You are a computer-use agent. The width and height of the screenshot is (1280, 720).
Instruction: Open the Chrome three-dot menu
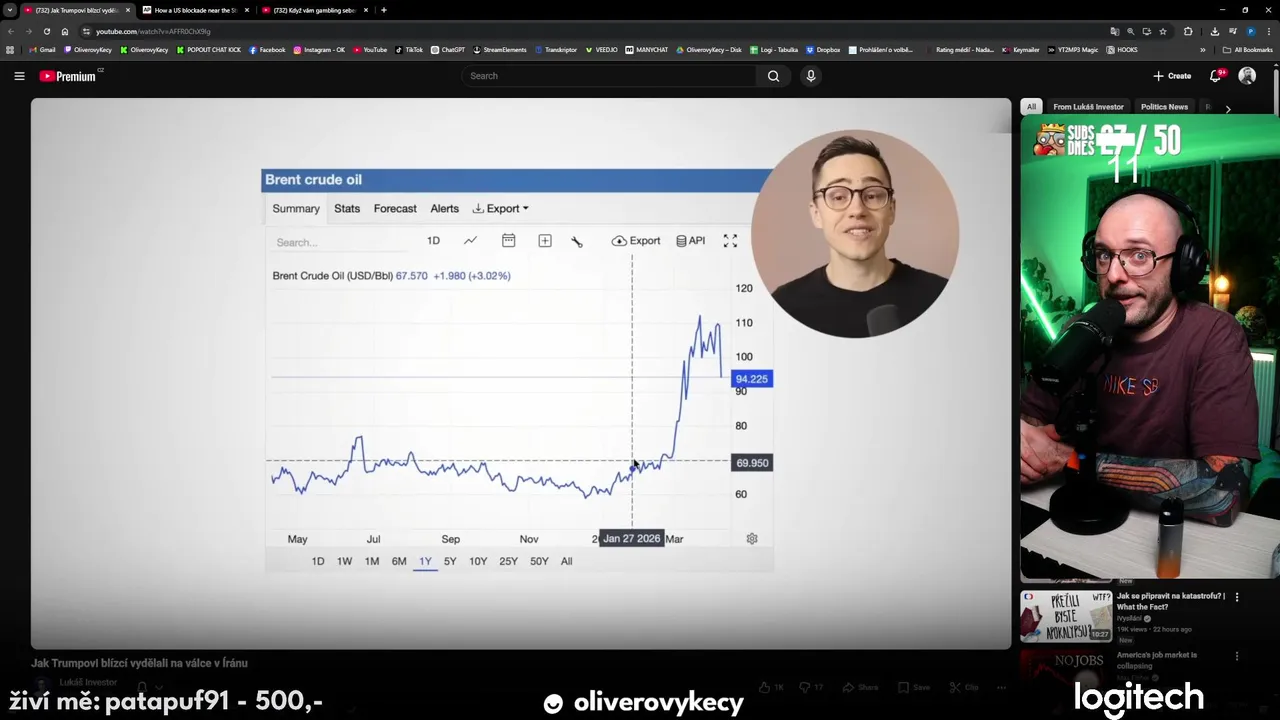pyautogui.click(x=1269, y=31)
